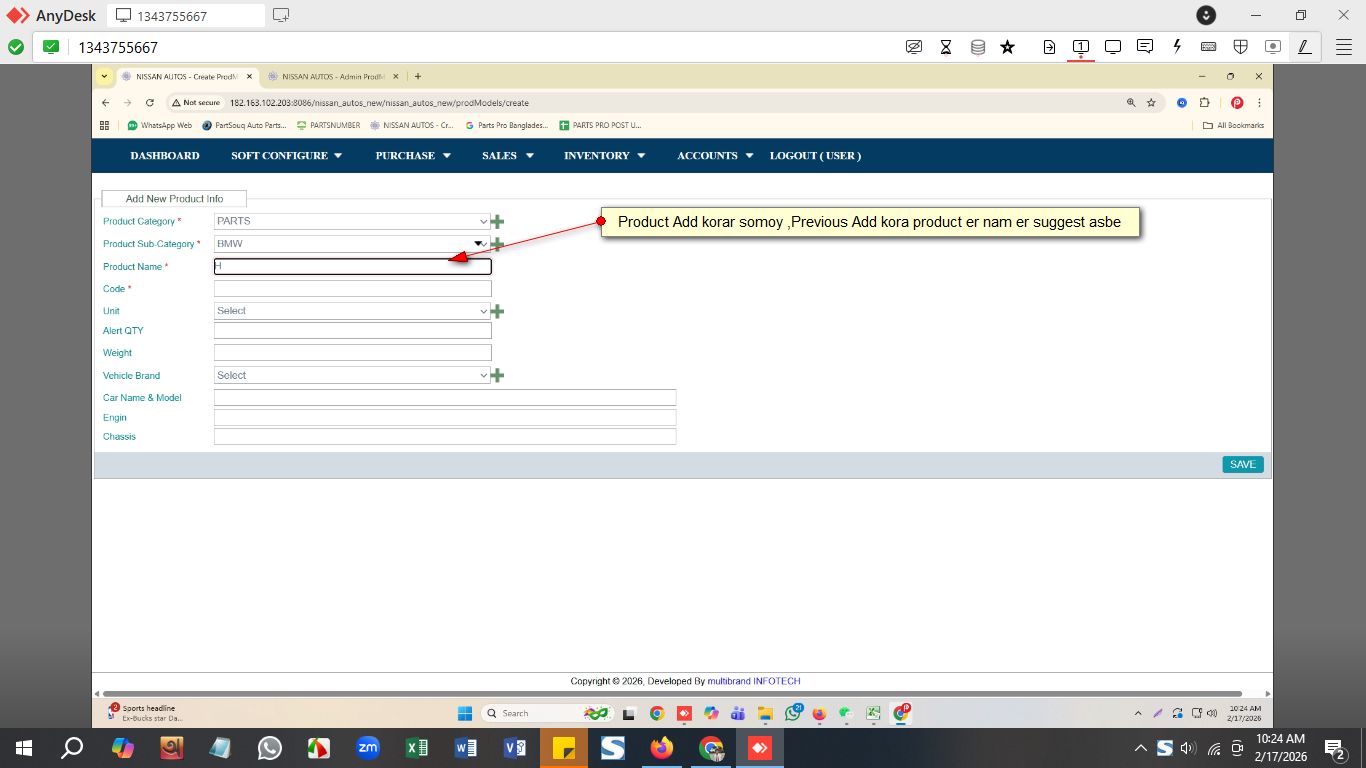Viewport: 1366px width, 768px height.
Task: Bookmark this page with Chrome star icon
Action: tap(1151, 103)
